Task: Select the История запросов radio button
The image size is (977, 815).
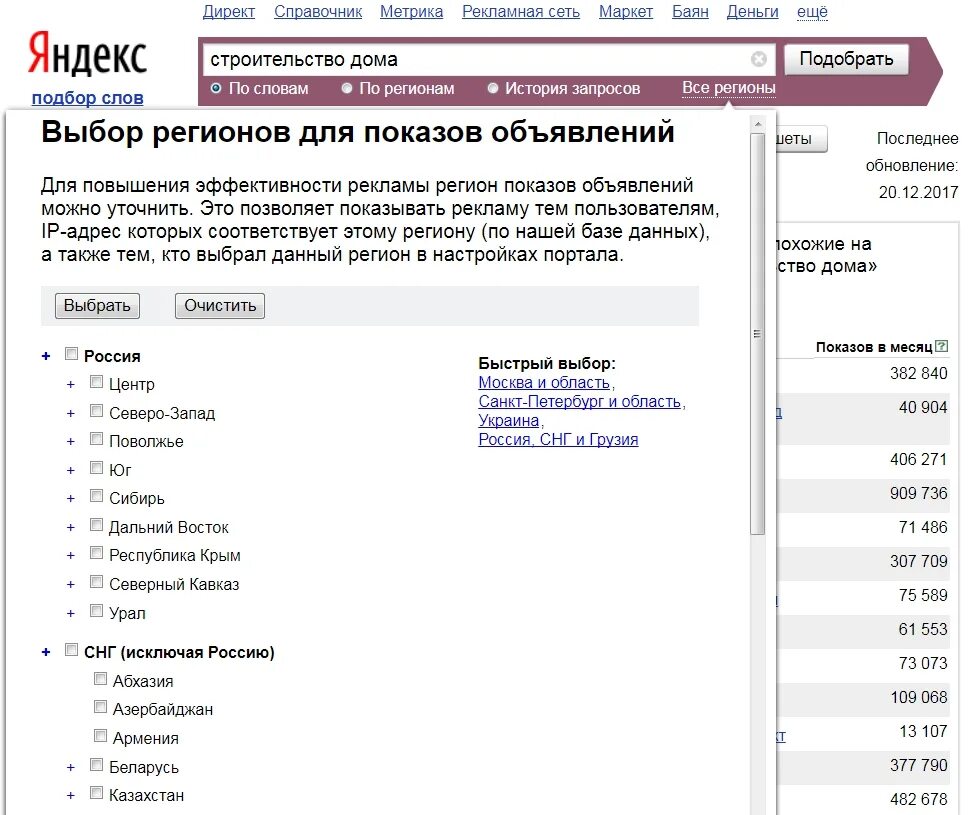Action: tap(493, 88)
